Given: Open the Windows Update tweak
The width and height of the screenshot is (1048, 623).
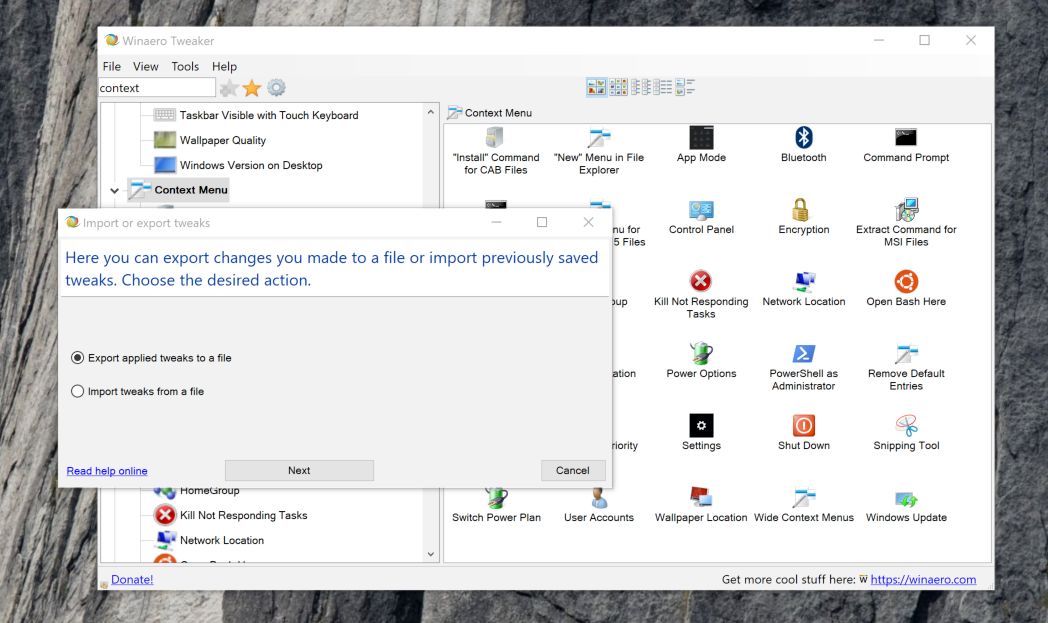Looking at the screenshot, I should (x=906, y=505).
